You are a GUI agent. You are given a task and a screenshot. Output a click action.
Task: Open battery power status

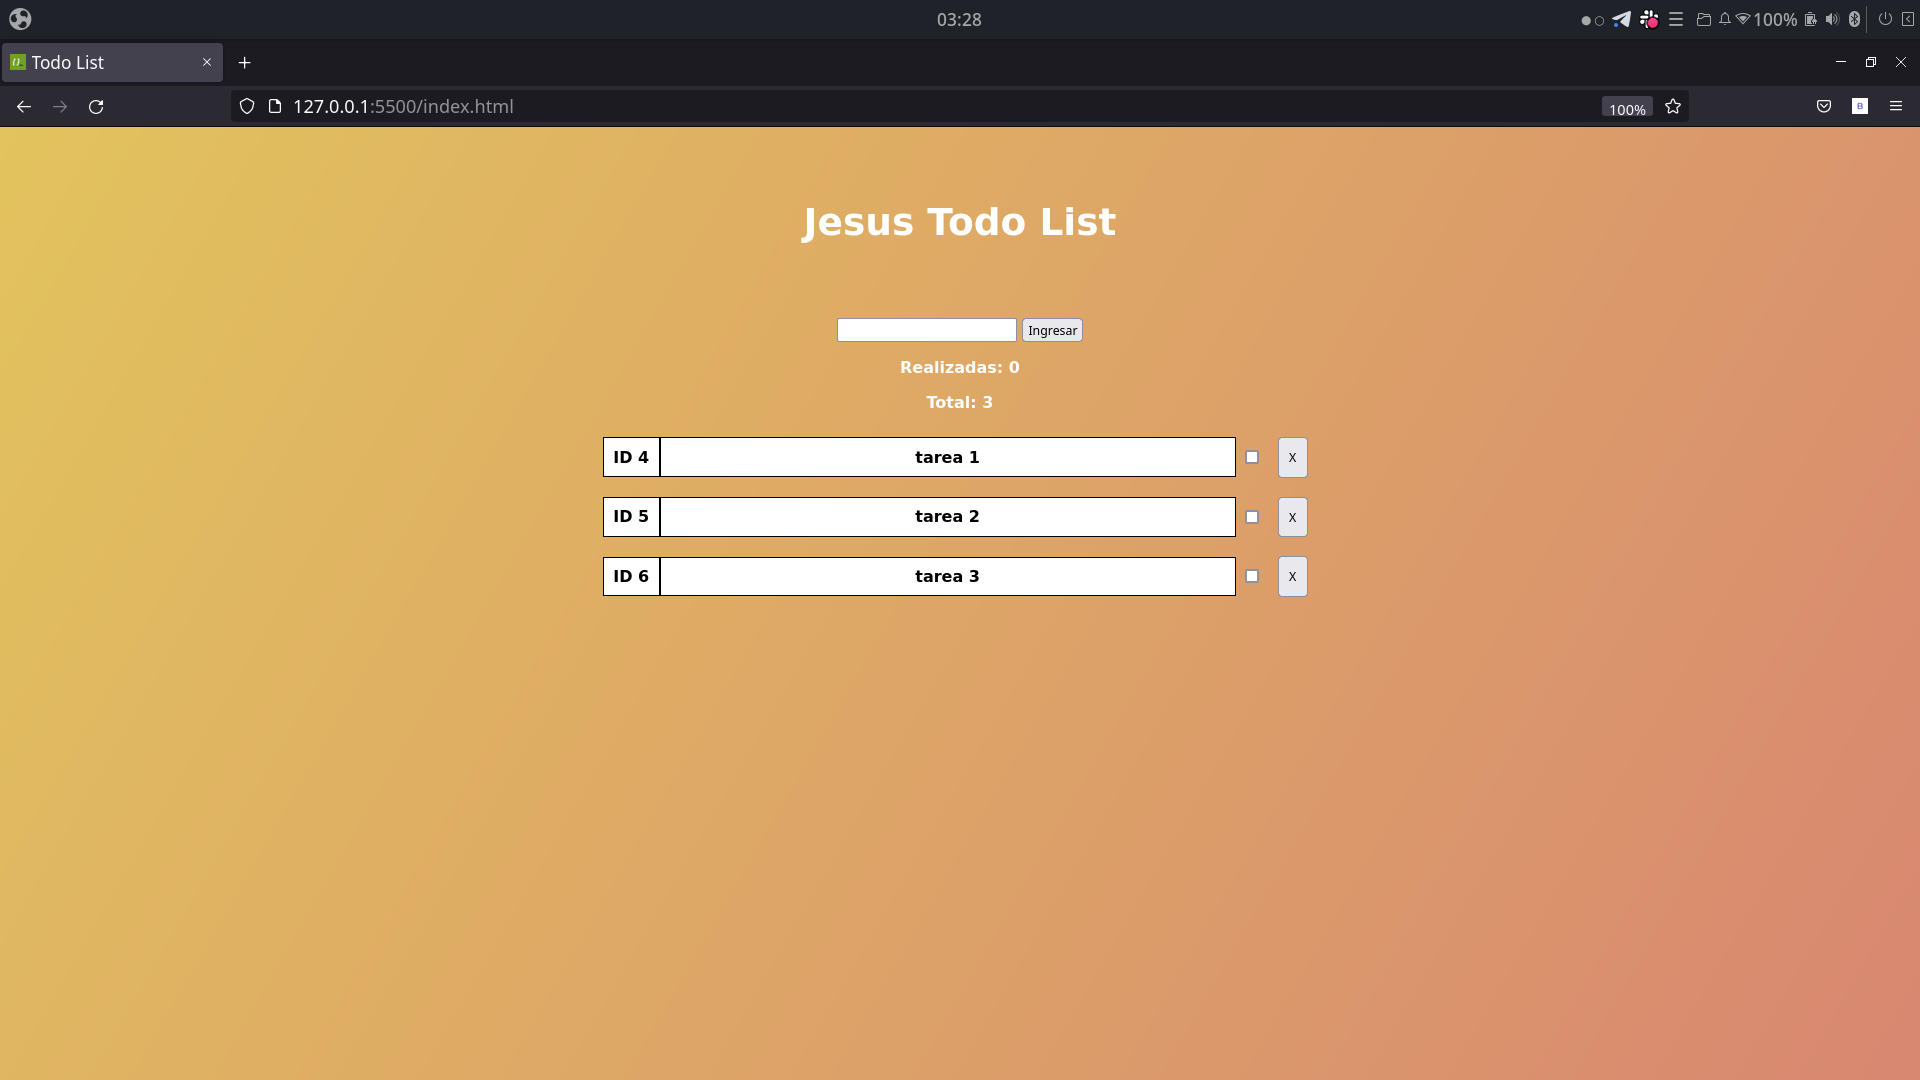tap(1810, 19)
